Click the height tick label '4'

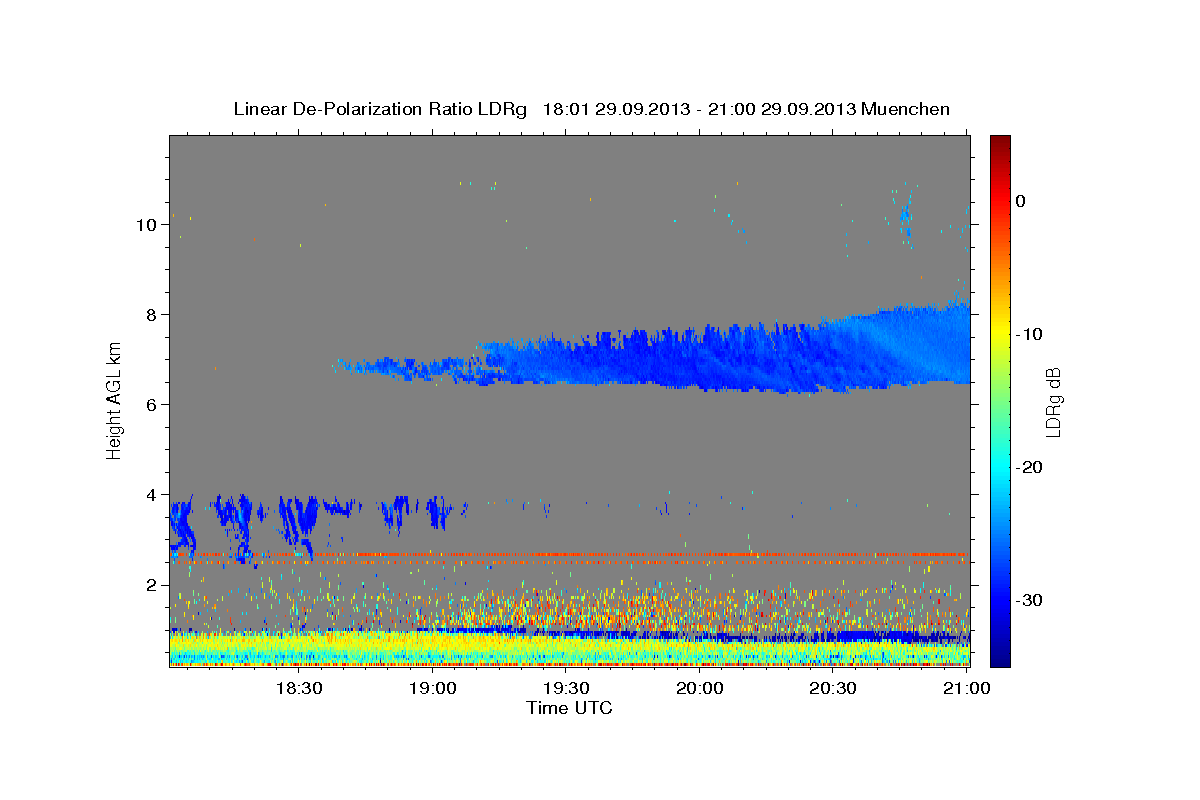coord(151,495)
